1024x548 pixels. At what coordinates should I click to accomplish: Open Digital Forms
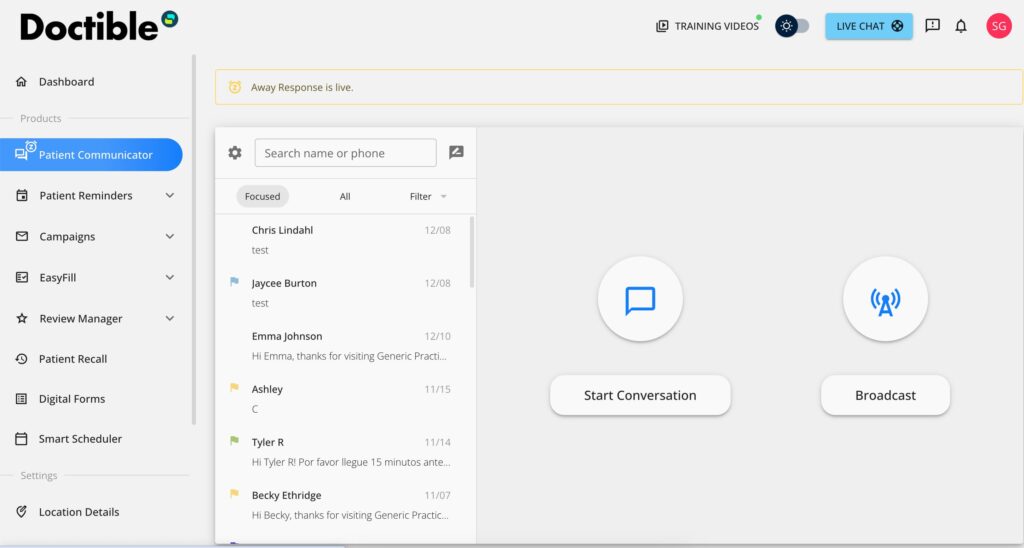[x=72, y=399]
